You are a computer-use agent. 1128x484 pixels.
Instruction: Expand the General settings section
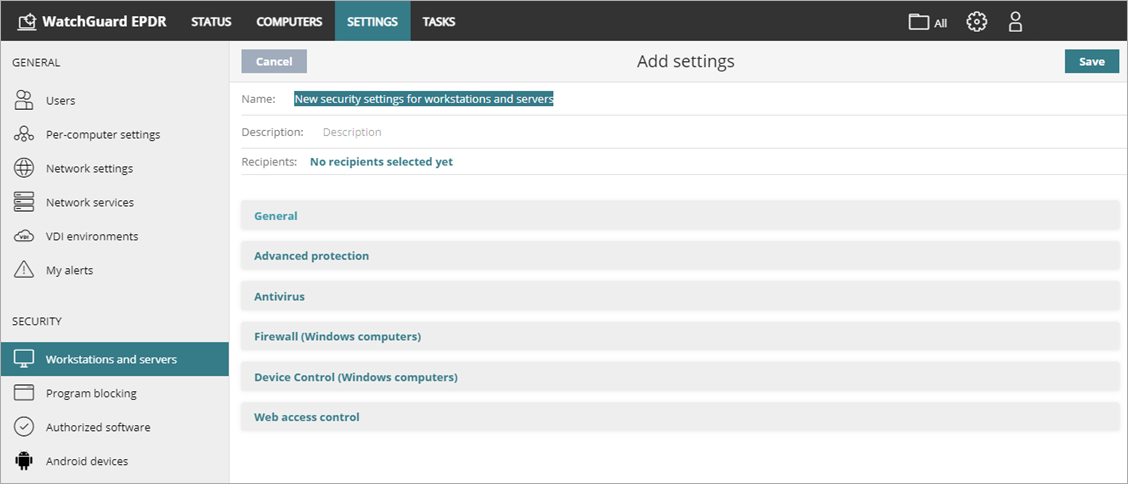tap(276, 216)
